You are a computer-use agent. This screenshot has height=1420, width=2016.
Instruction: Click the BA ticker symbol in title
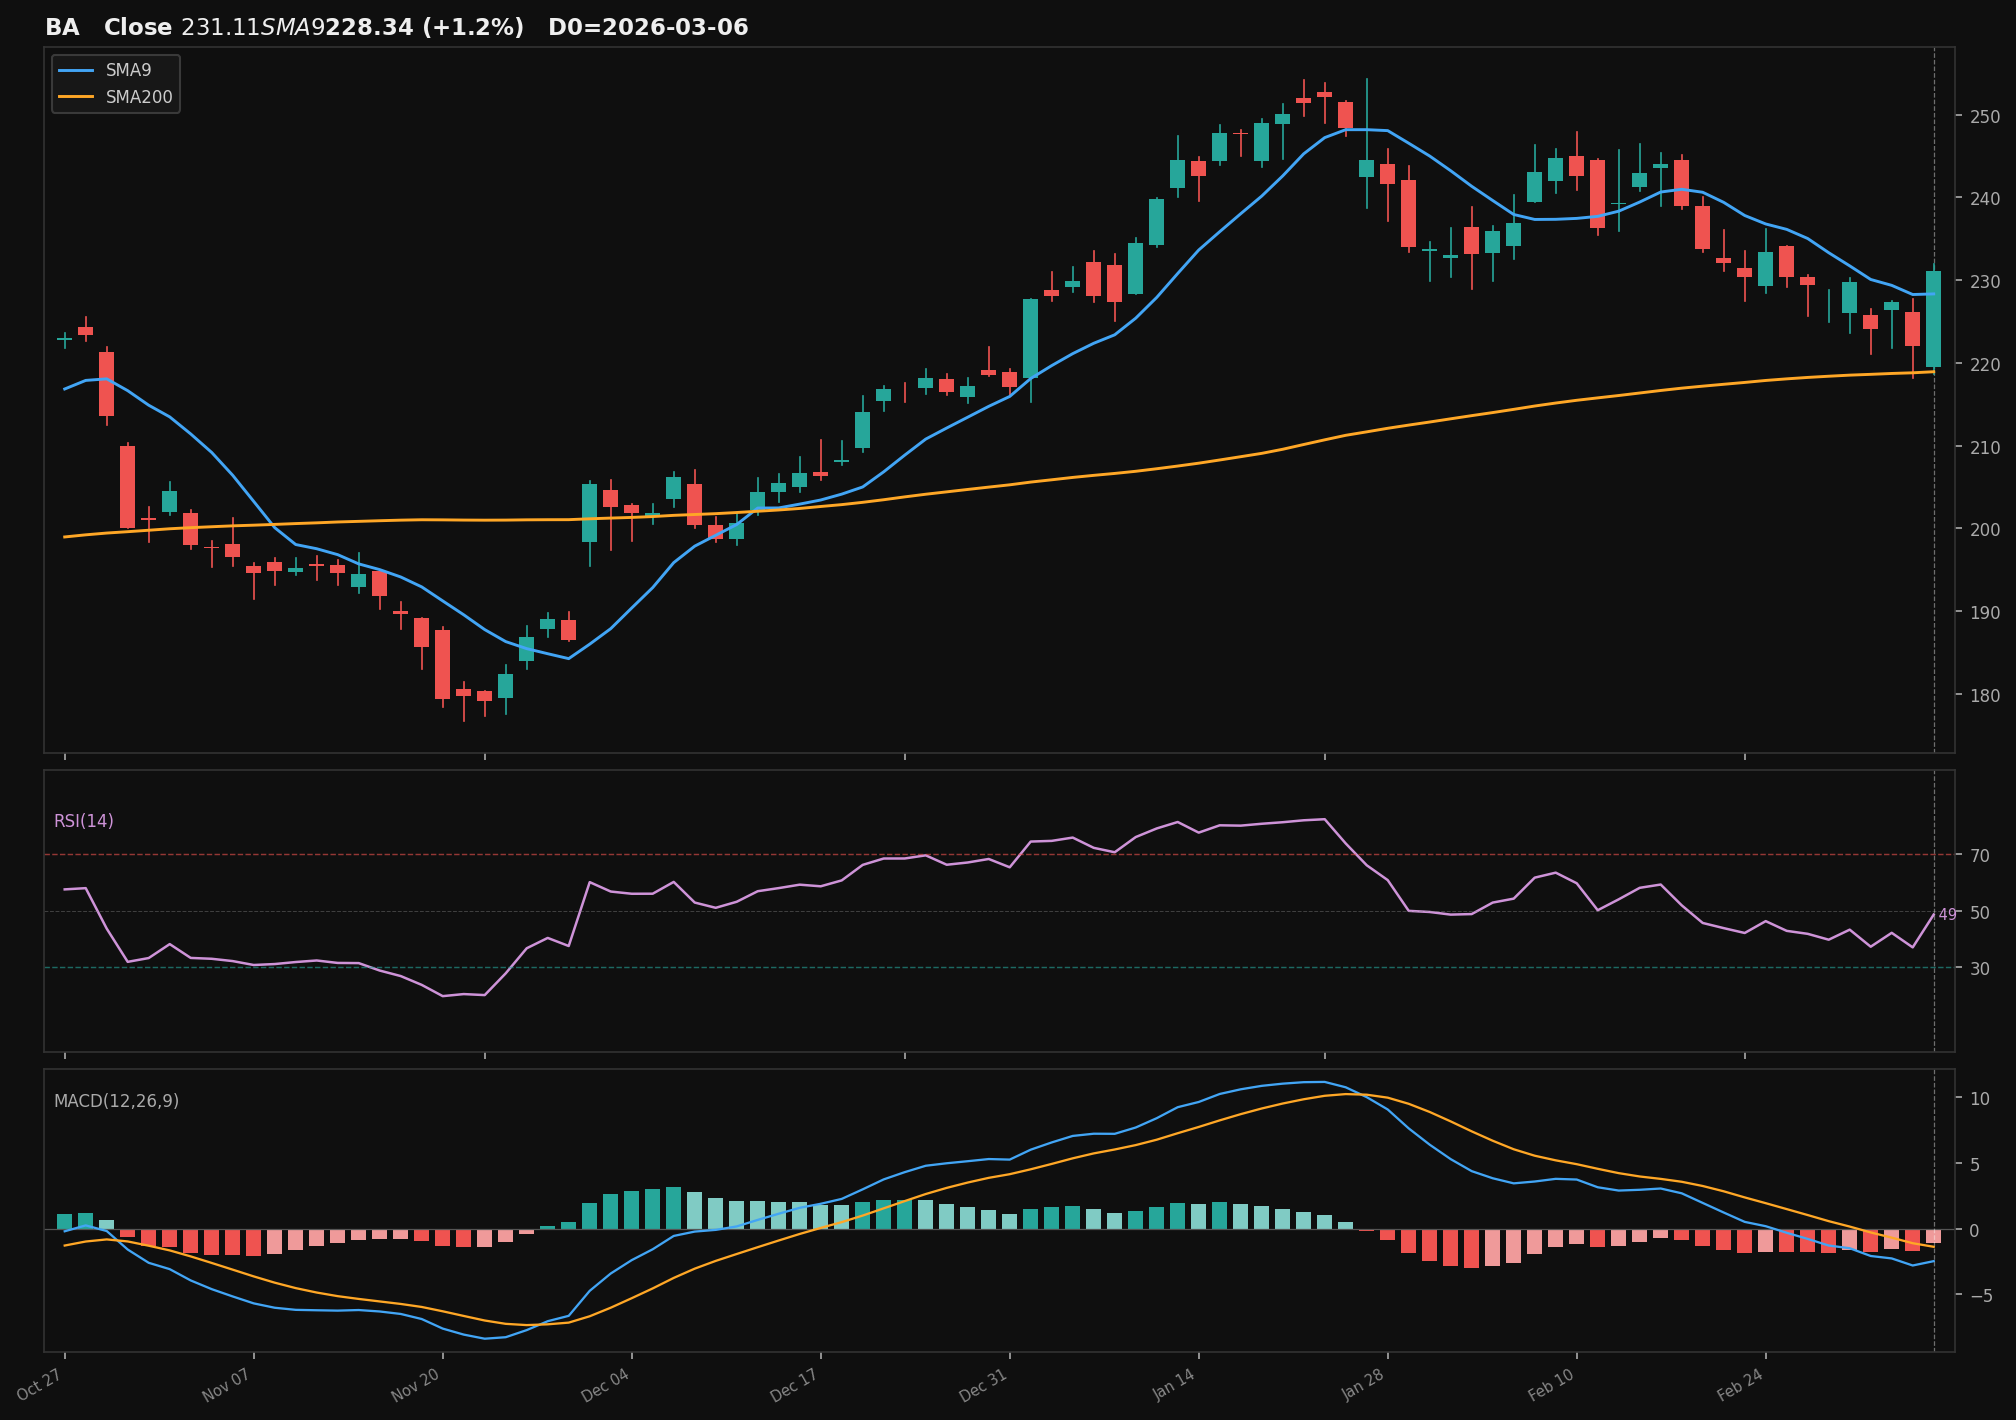pyautogui.click(x=62, y=28)
